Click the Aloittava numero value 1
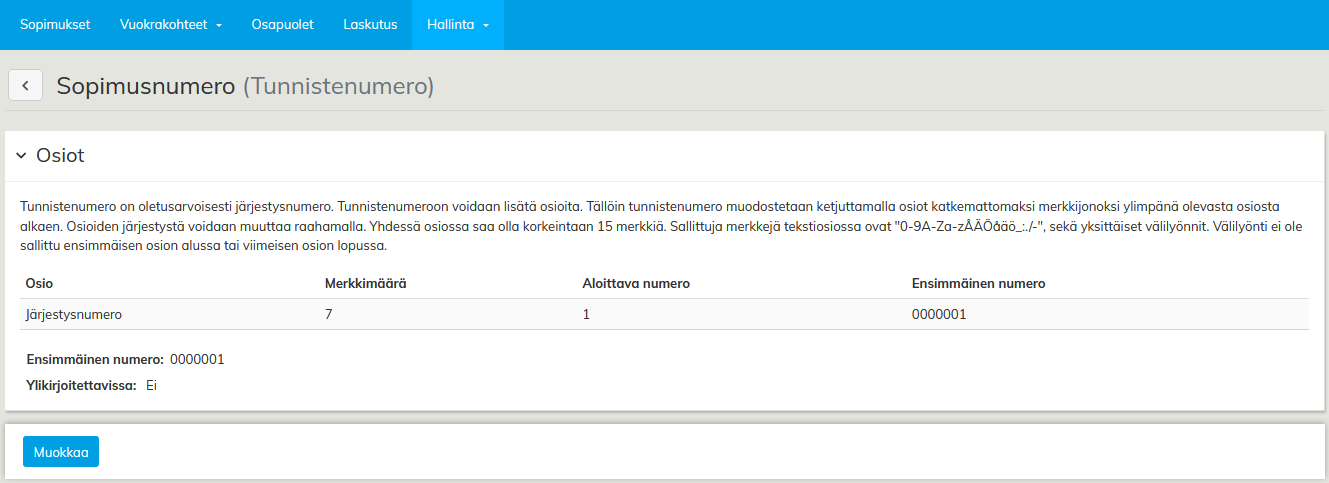 tap(586, 314)
